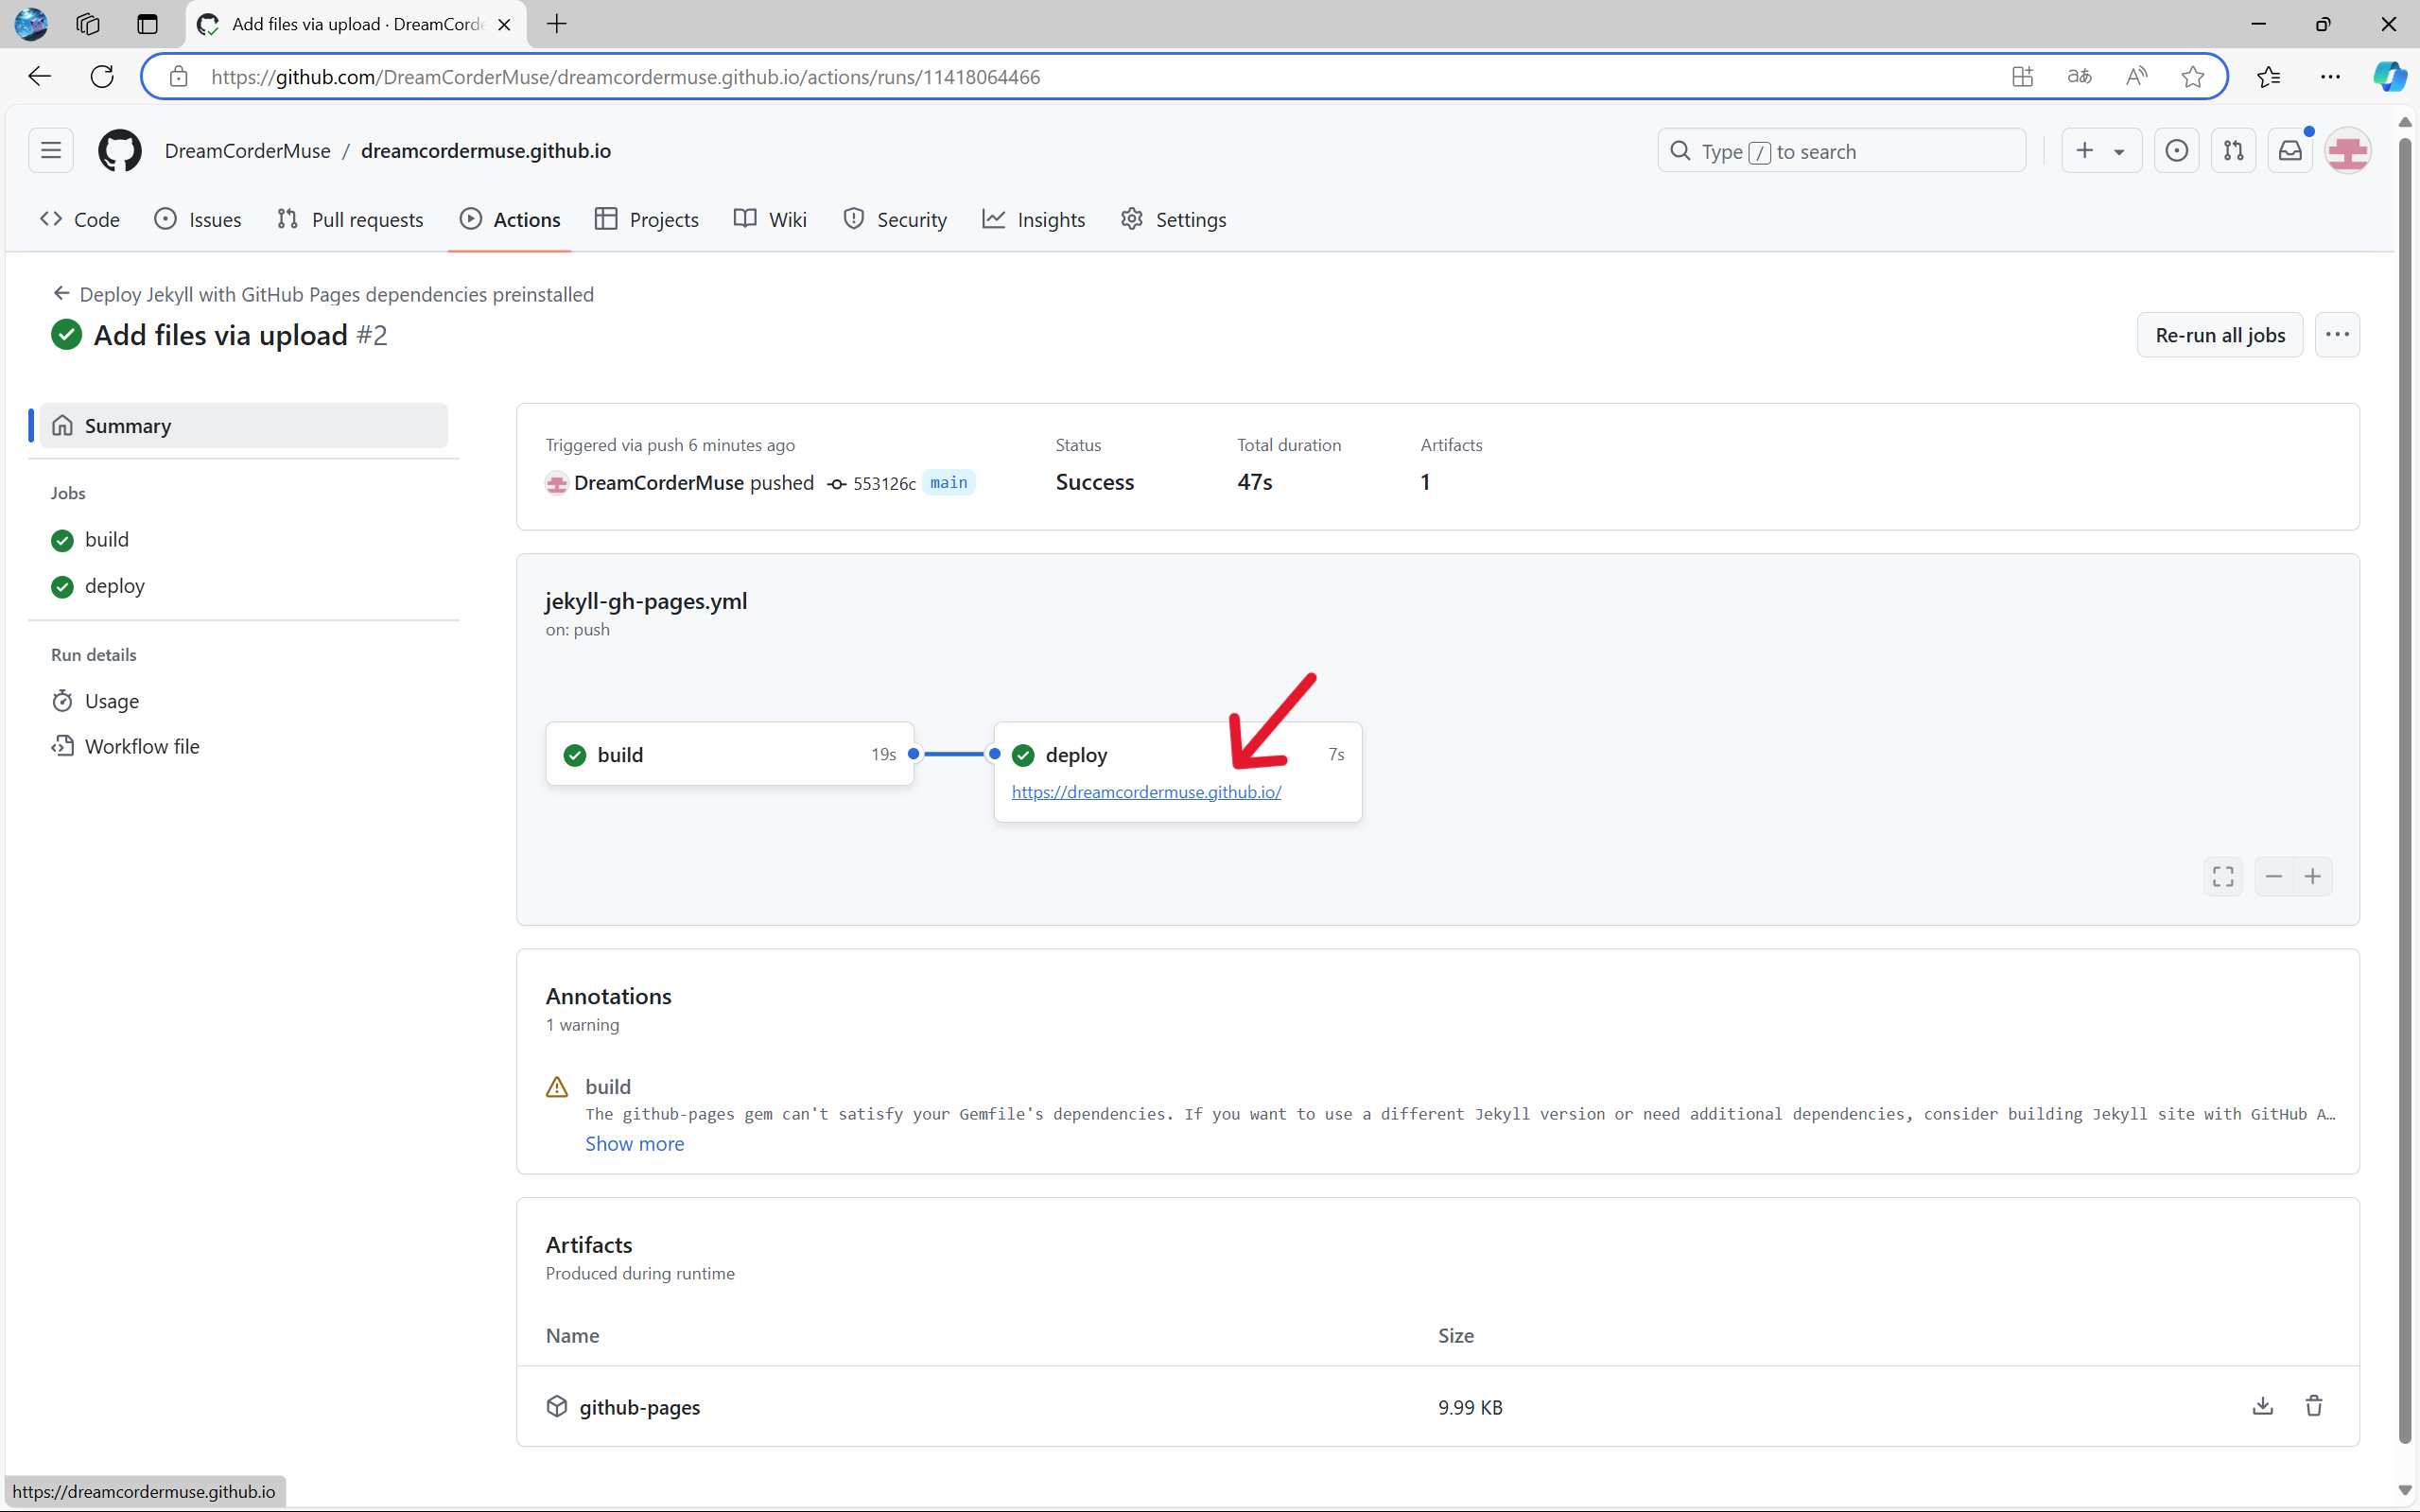The width and height of the screenshot is (2420, 1512).
Task: Open the Wiki tab
Action: tap(770, 219)
